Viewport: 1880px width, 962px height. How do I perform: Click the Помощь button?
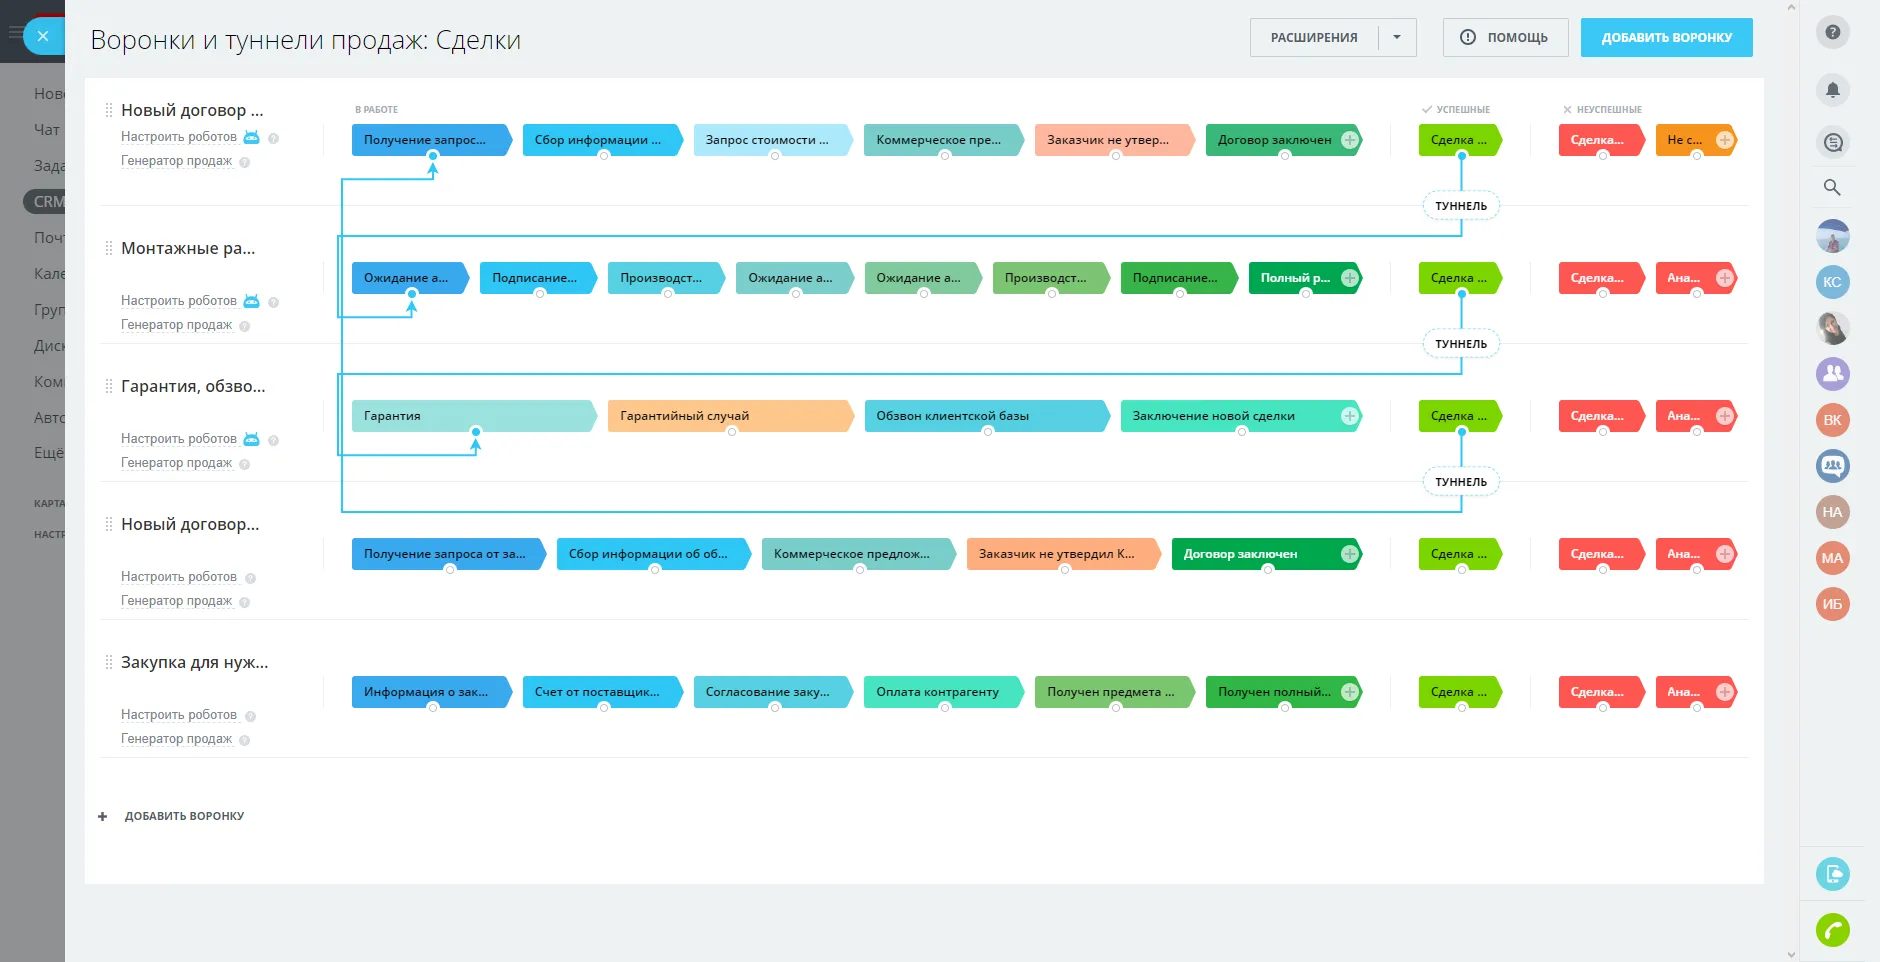click(1505, 37)
